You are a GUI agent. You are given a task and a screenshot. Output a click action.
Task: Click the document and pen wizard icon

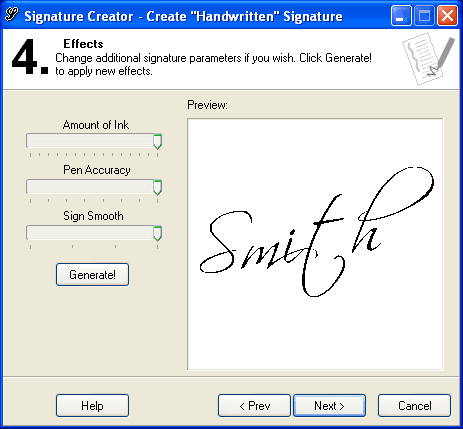pyautogui.click(x=429, y=58)
